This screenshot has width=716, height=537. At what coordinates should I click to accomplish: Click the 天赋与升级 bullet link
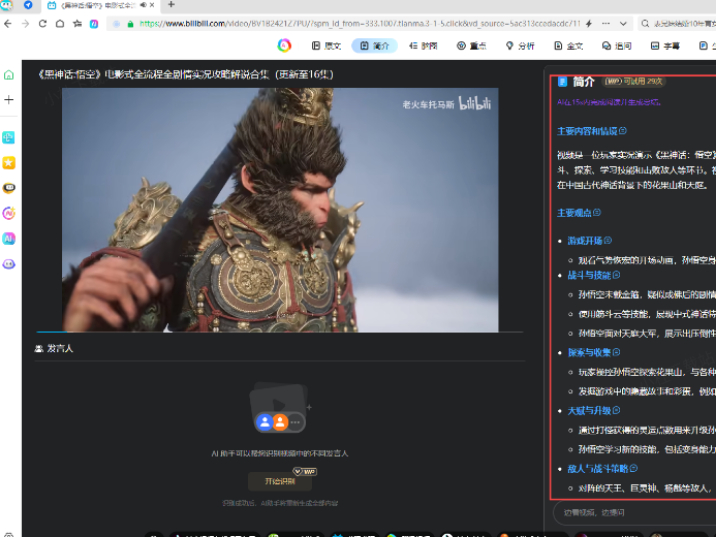(594, 411)
